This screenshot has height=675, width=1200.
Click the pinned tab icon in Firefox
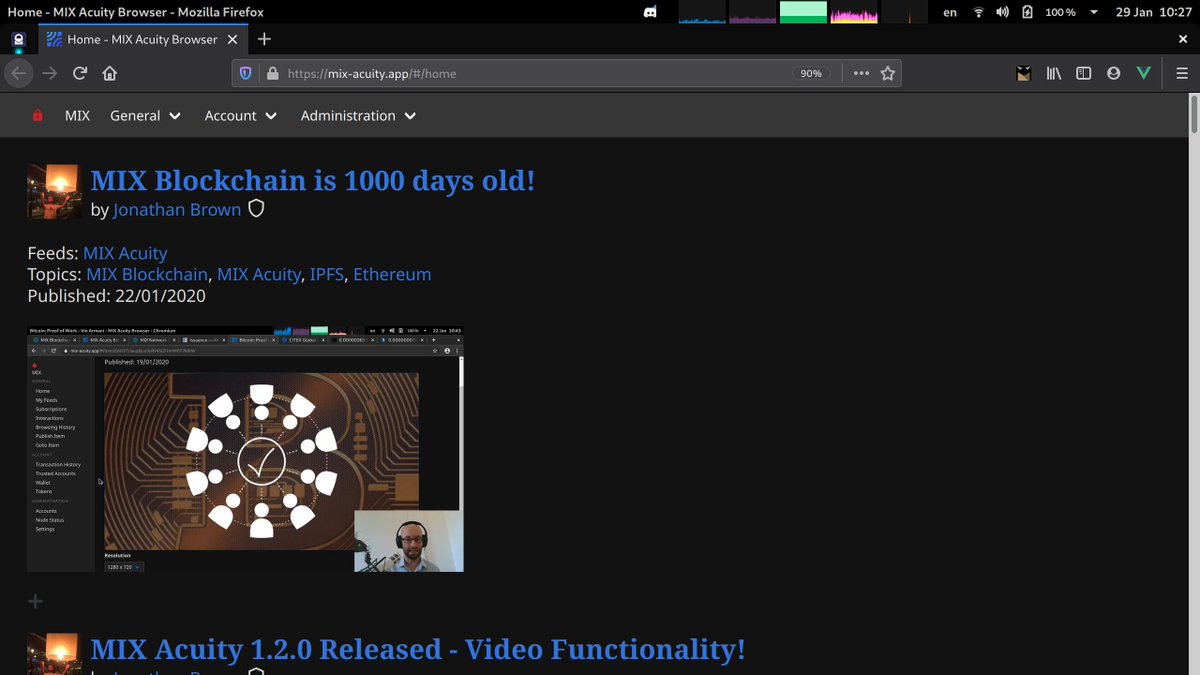[x=18, y=39]
